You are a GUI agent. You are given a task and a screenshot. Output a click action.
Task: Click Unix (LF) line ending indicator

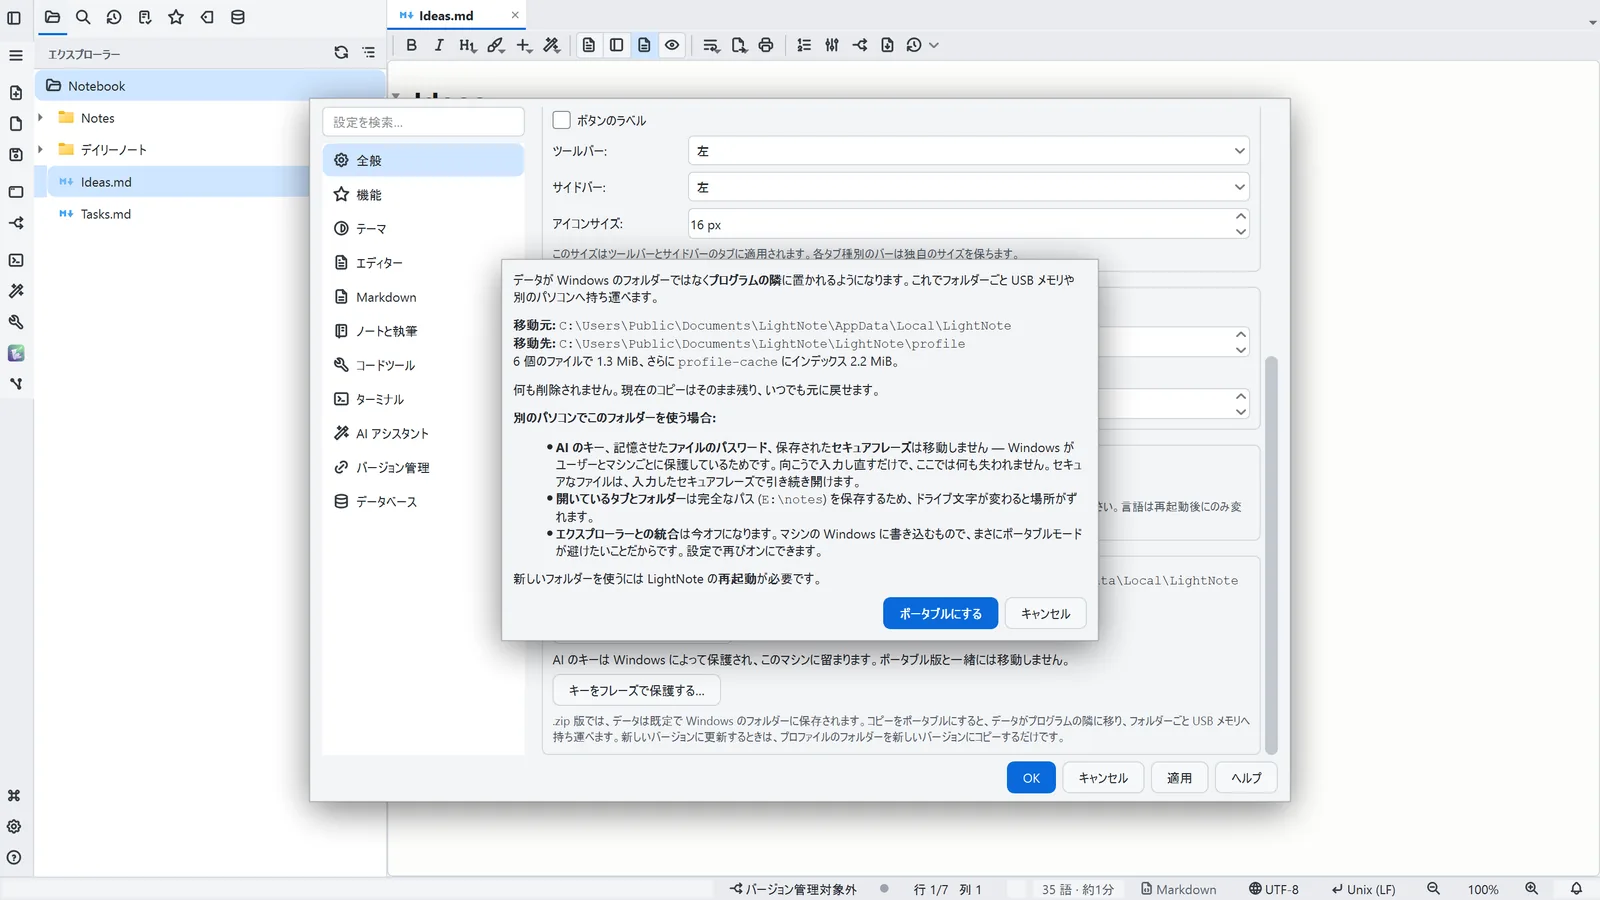(1363, 889)
